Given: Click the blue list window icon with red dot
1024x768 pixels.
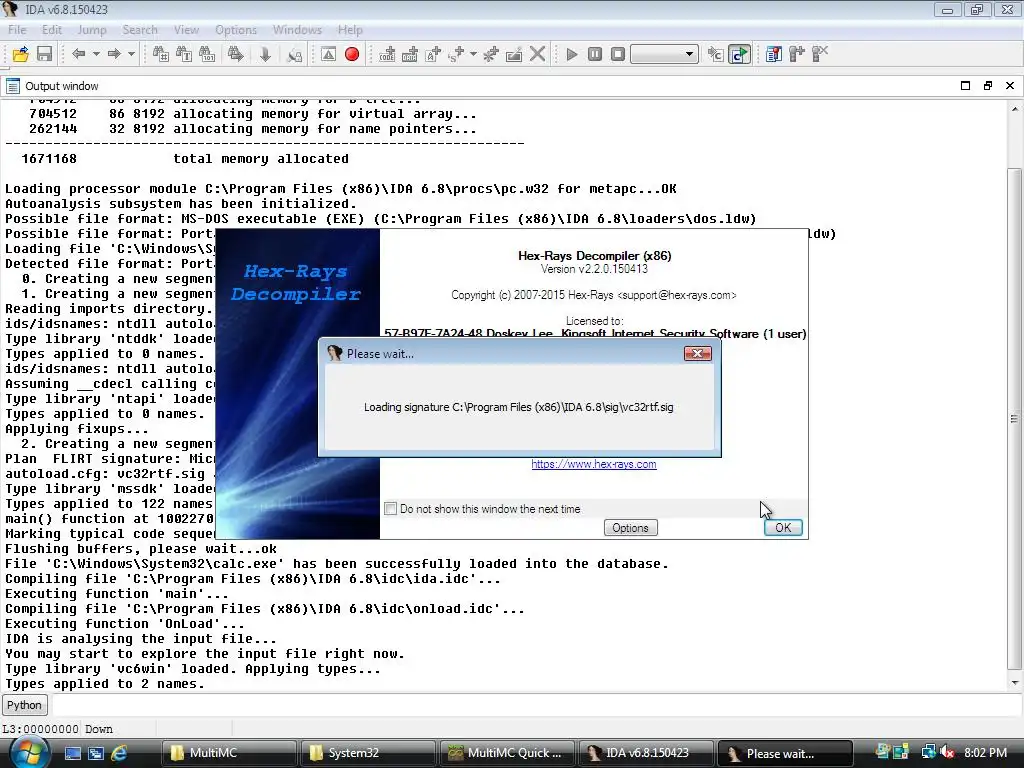Looking at the screenshot, I should coord(774,54).
